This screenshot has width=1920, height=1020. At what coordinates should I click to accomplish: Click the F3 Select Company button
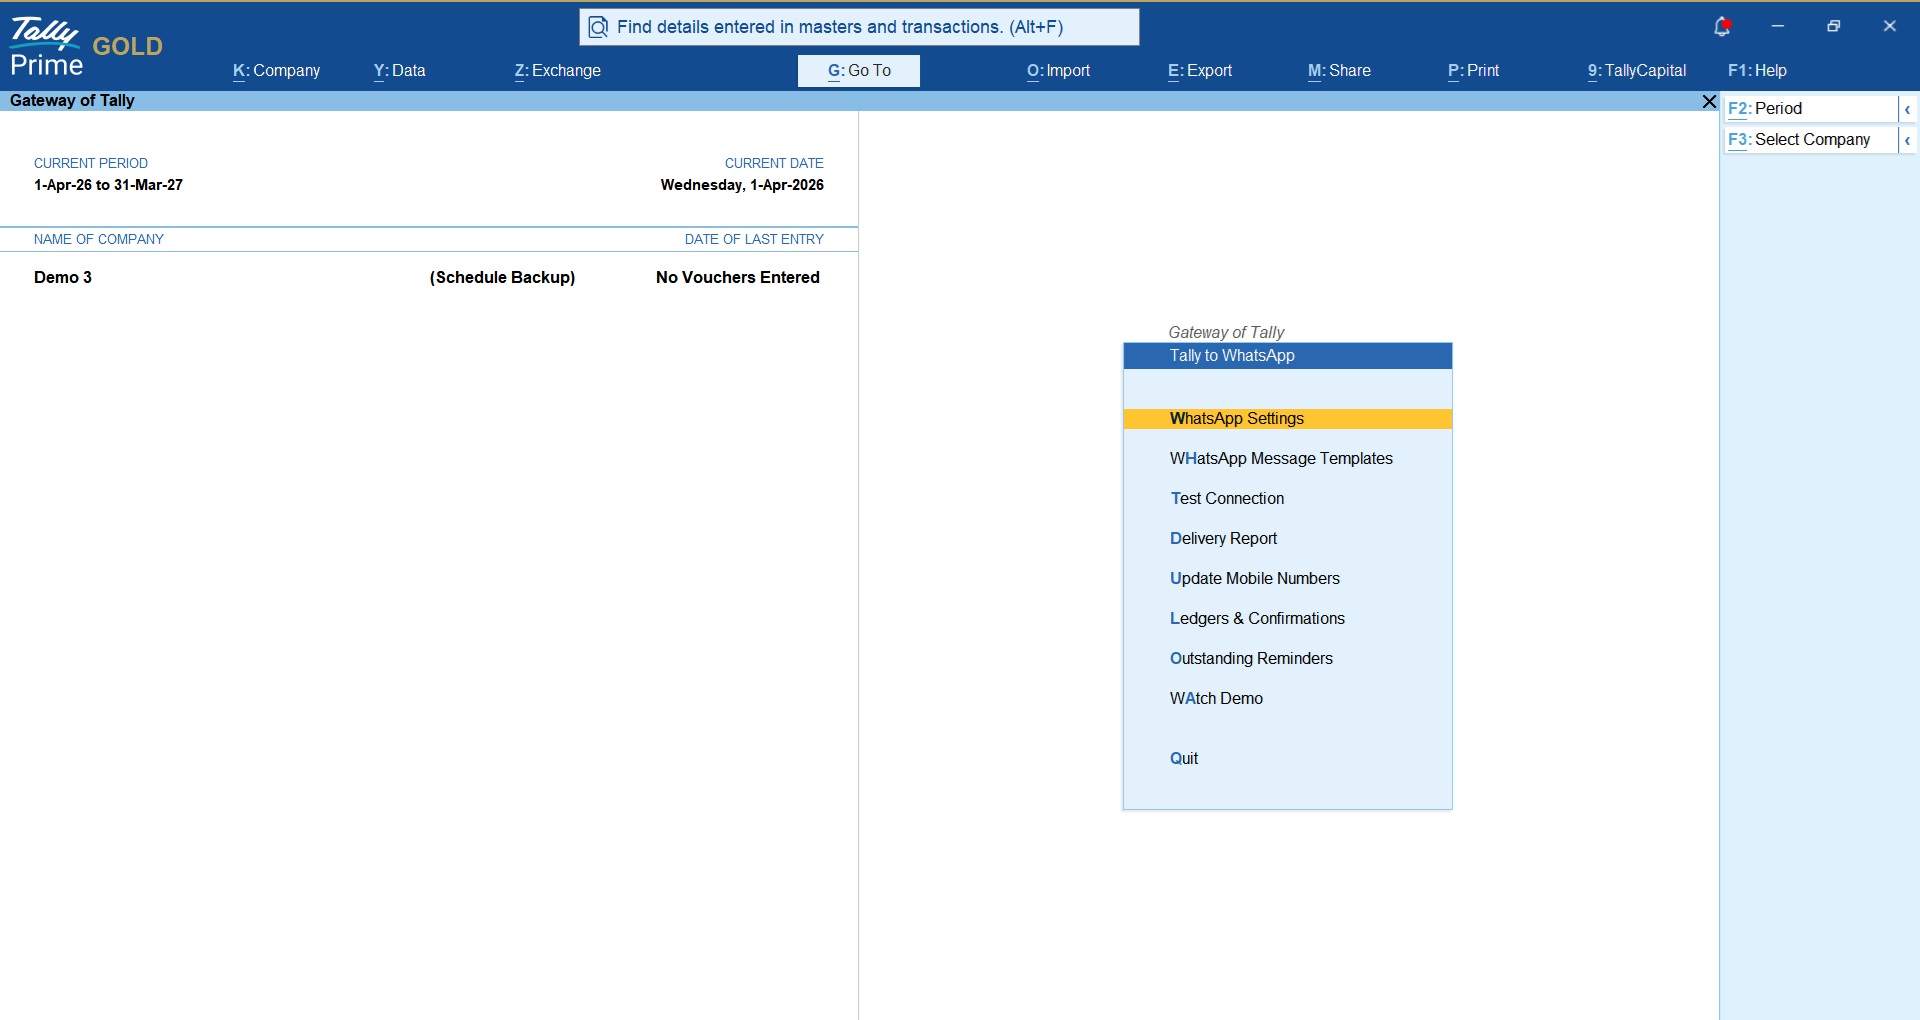[1810, 140]
